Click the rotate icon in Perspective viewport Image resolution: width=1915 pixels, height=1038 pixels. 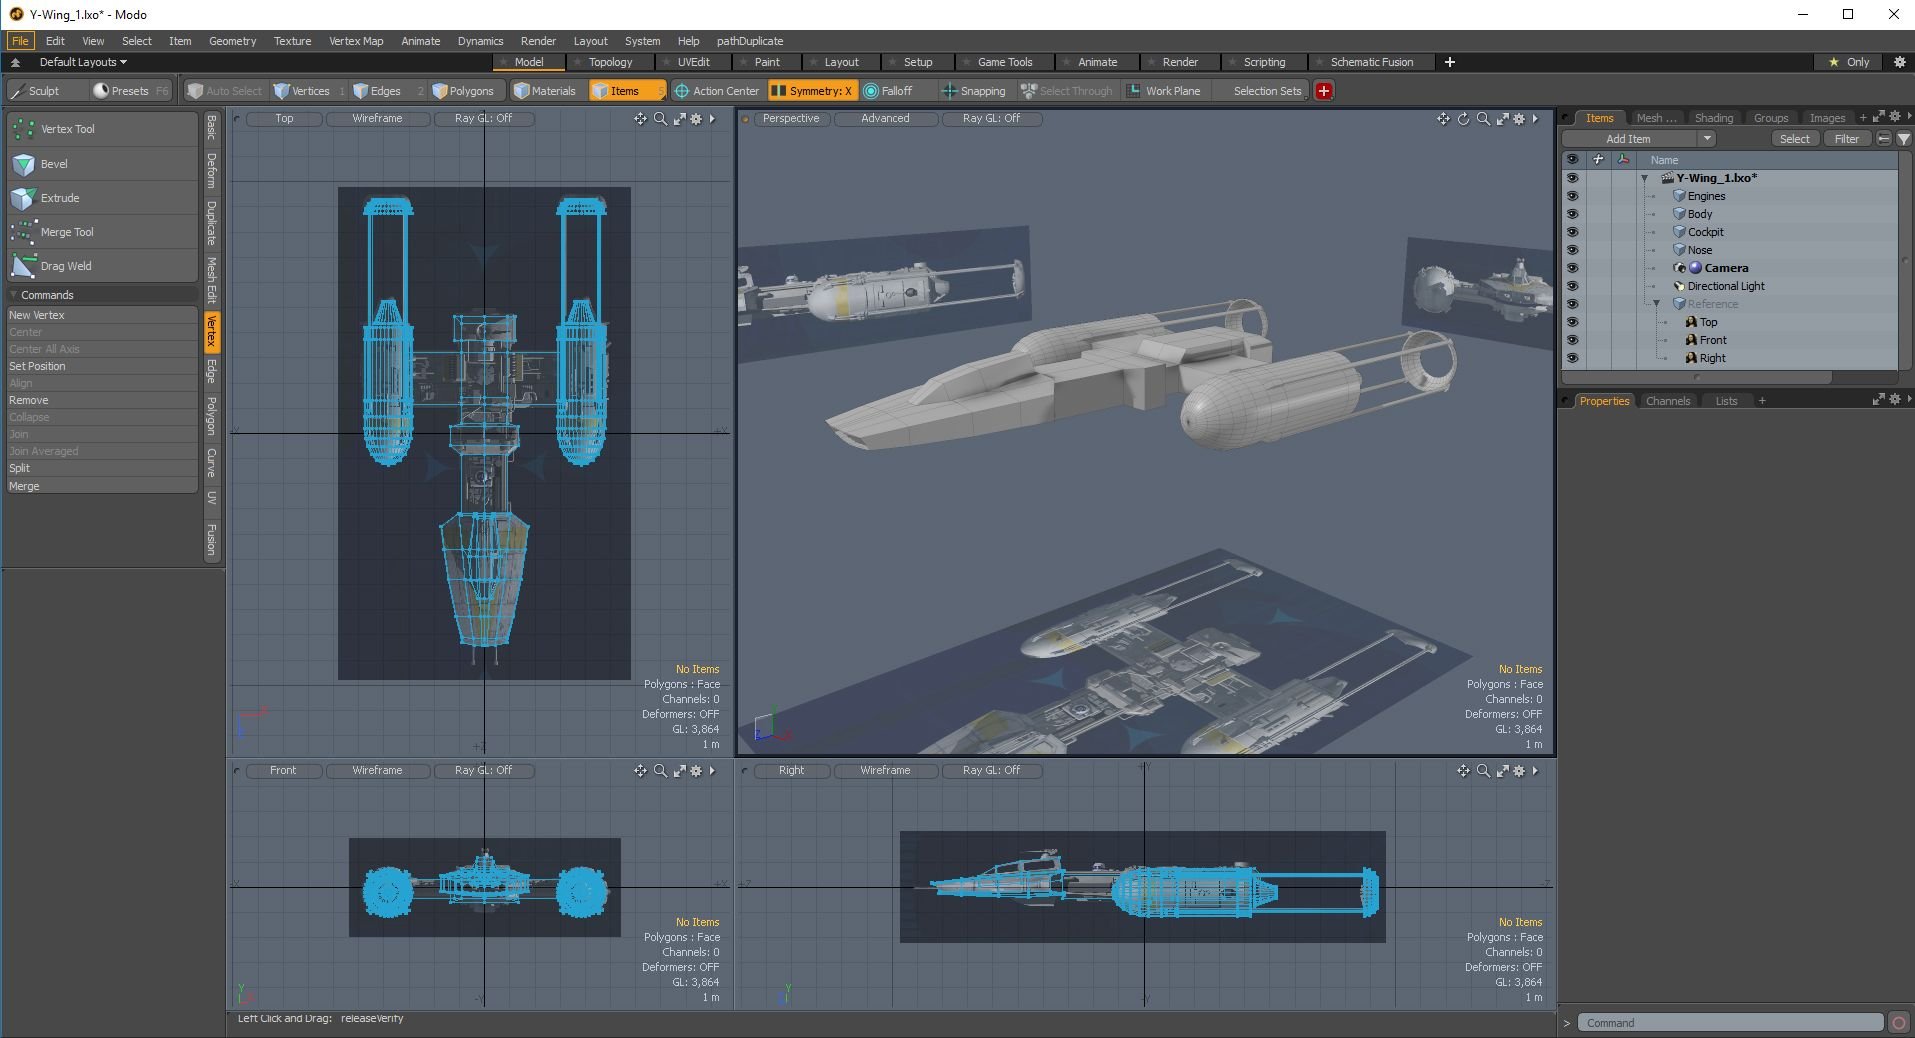(1463, 119)
